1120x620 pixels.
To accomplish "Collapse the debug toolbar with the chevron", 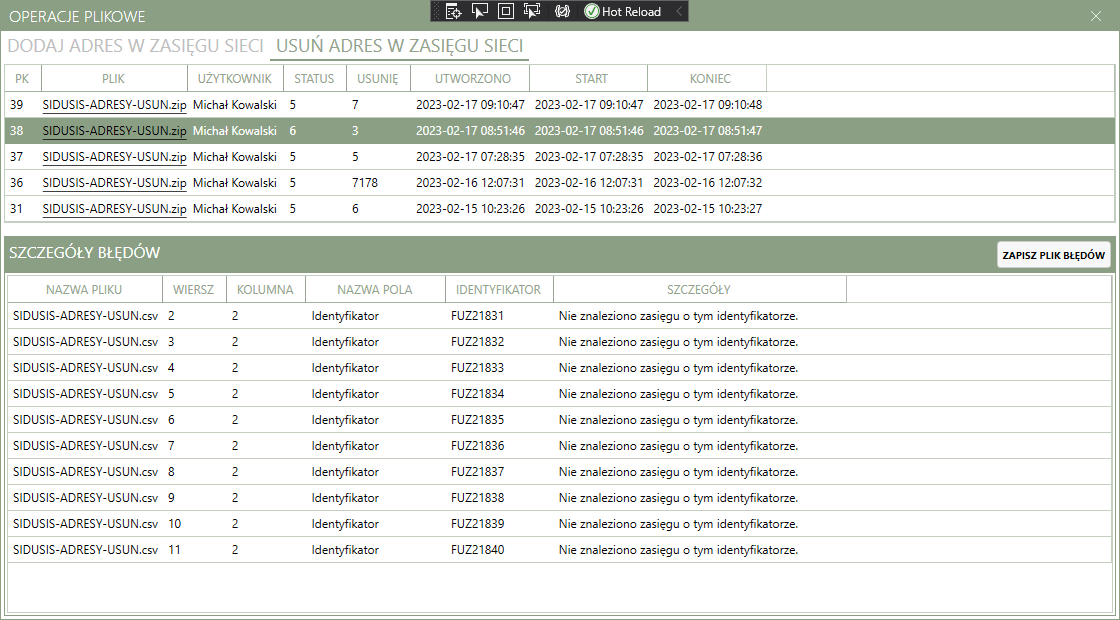I will pyautogui.click(x=680, y=11).
